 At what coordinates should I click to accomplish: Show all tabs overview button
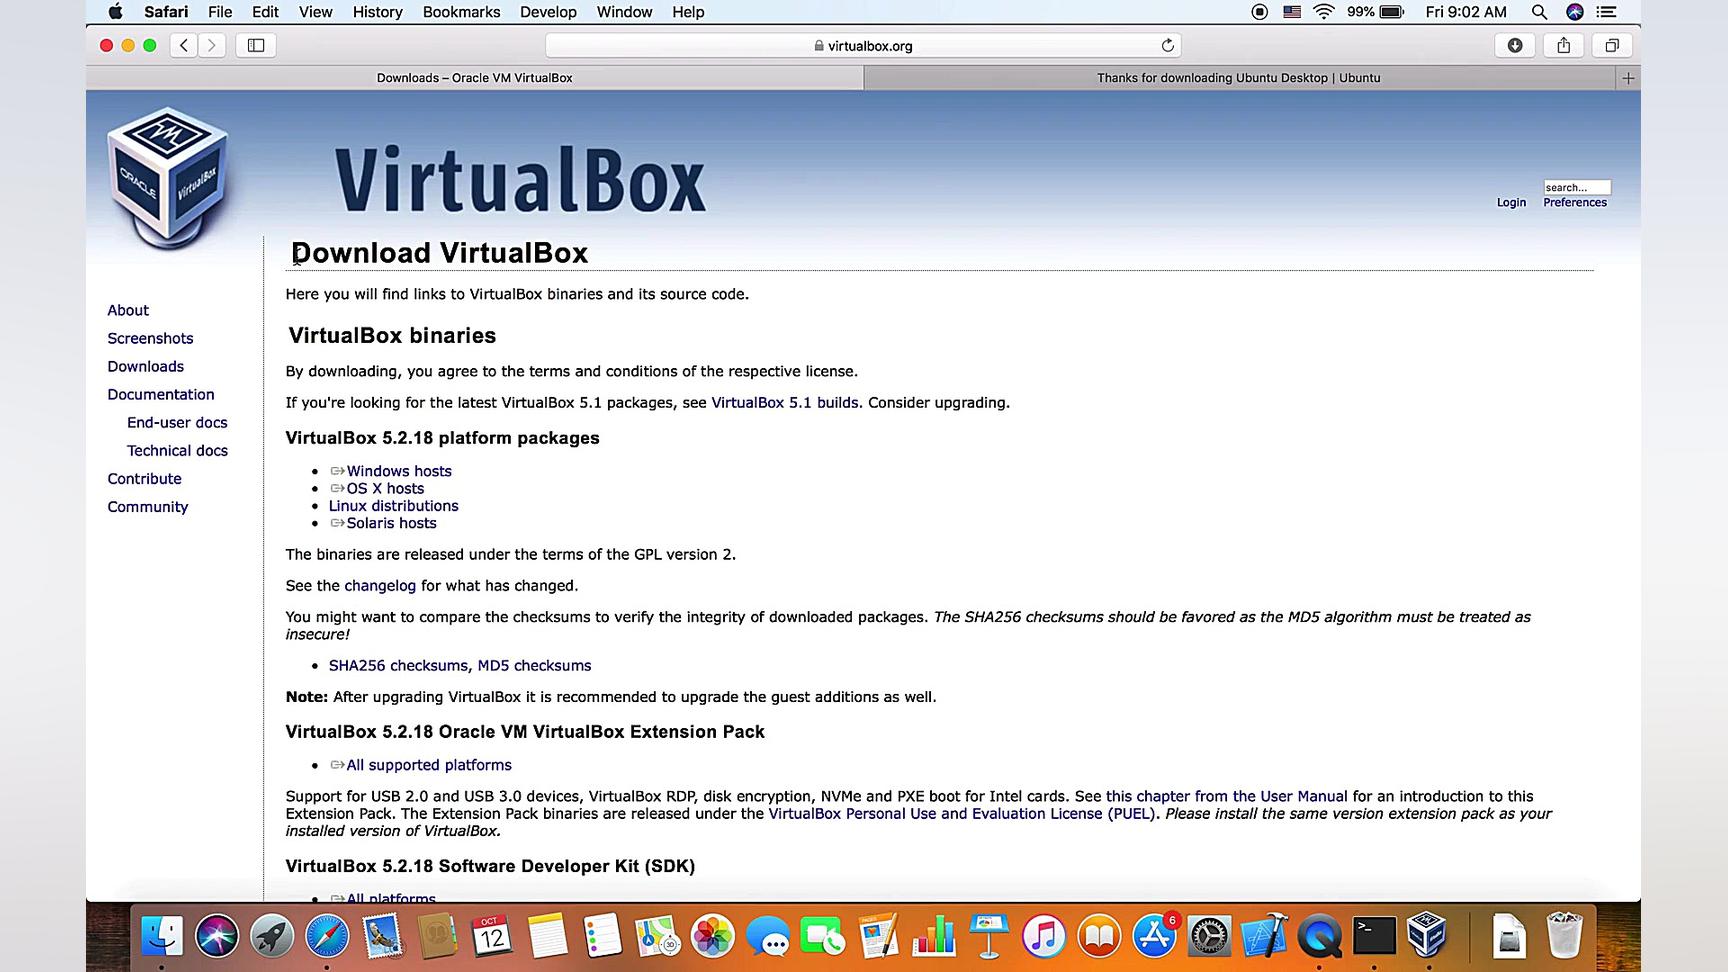tap(1612, 45)
